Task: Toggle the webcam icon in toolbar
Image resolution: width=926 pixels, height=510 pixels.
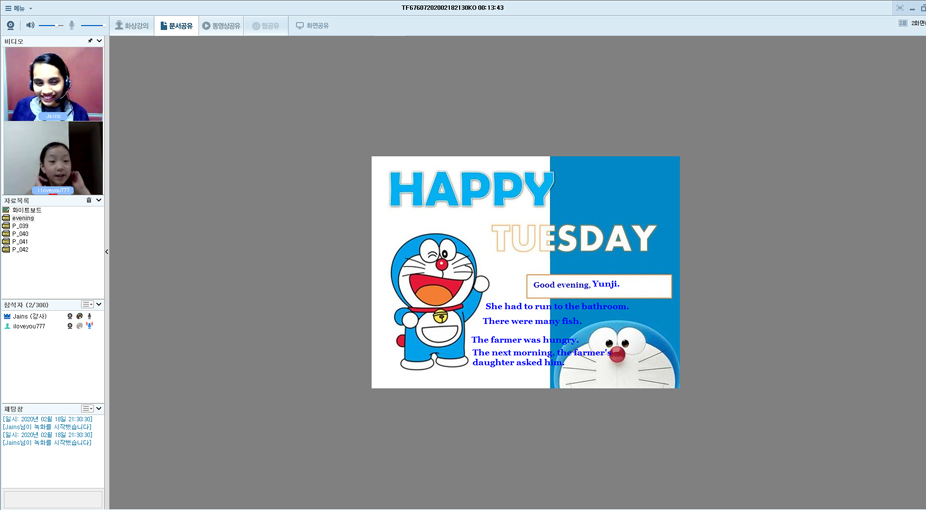Action: (10, 25)
